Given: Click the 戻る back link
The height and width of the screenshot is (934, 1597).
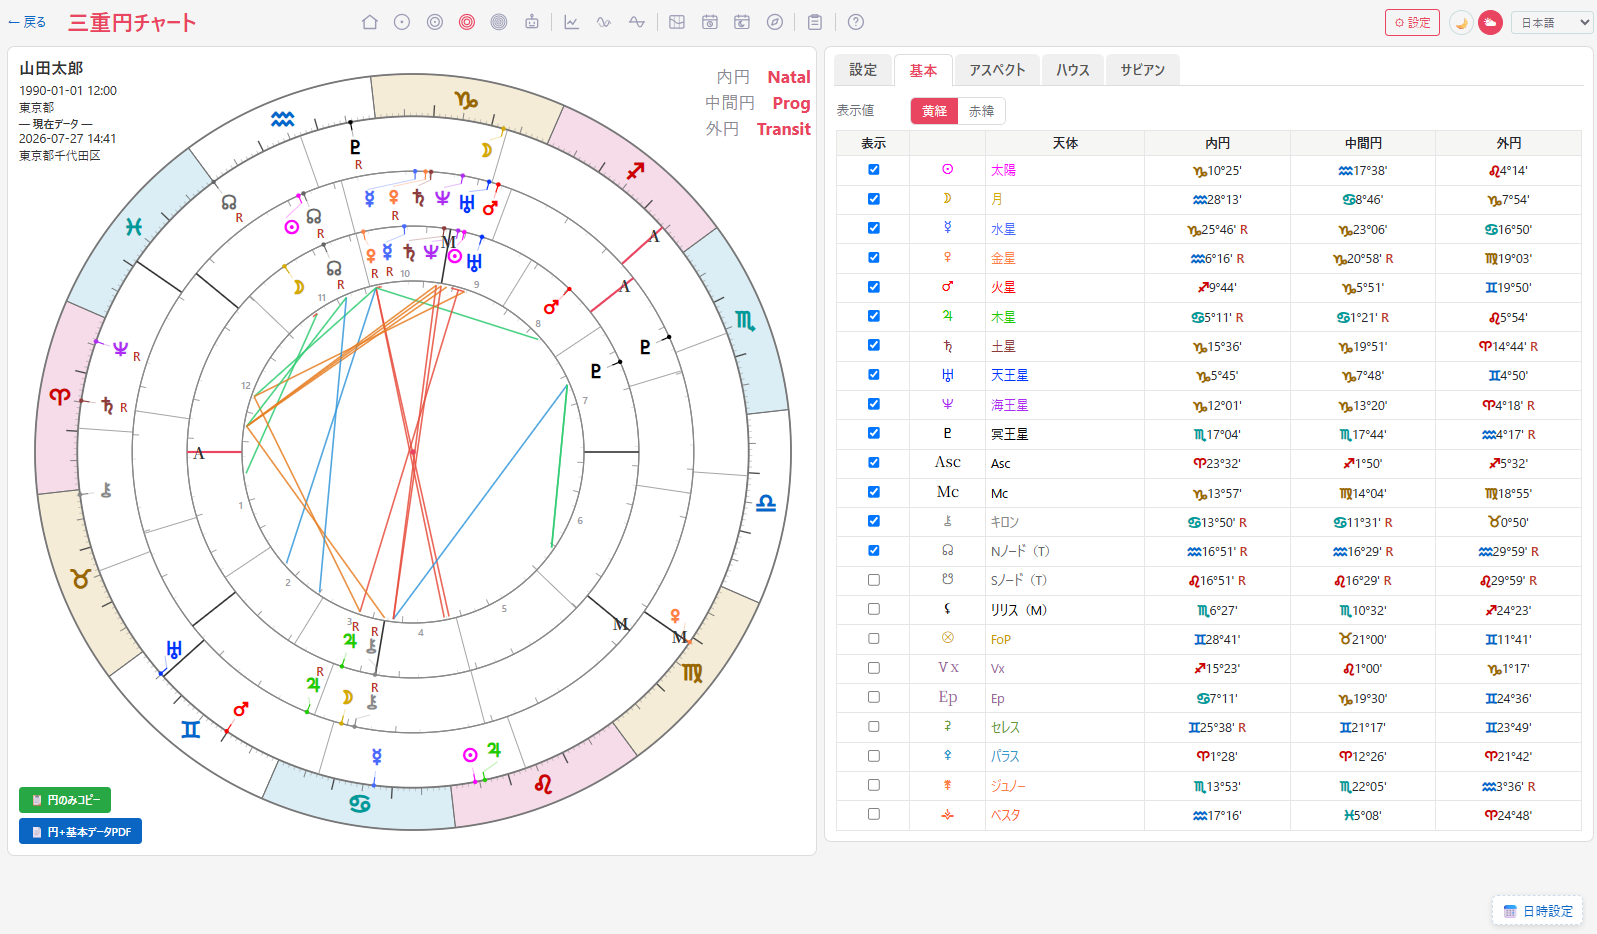Looking at the screenshot, I should 27,22.
